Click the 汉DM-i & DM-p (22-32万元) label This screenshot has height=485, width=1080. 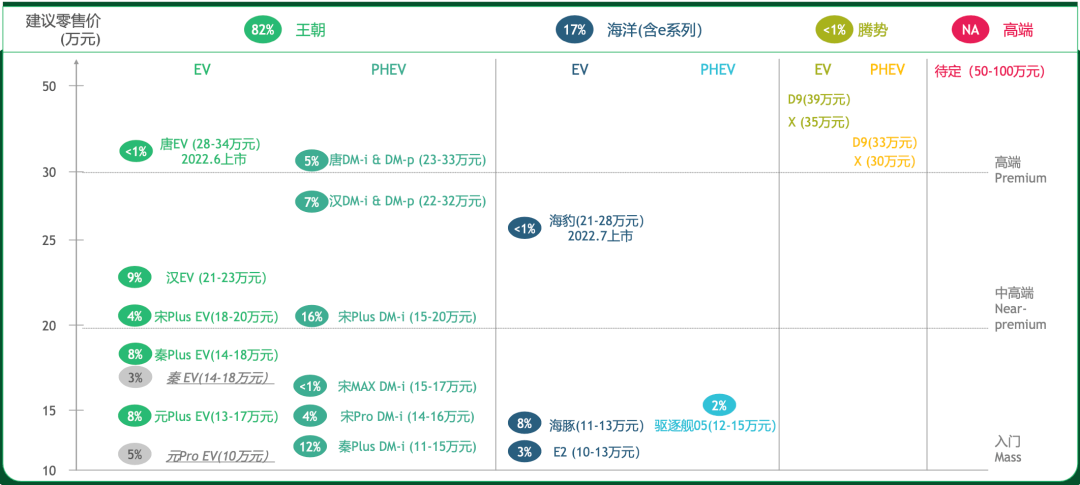click(x=407, y=201)
